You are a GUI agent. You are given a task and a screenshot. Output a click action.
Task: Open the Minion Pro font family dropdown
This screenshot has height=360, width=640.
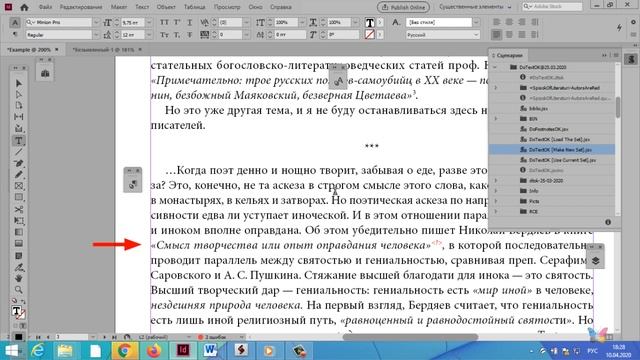[x=96, y=22]
